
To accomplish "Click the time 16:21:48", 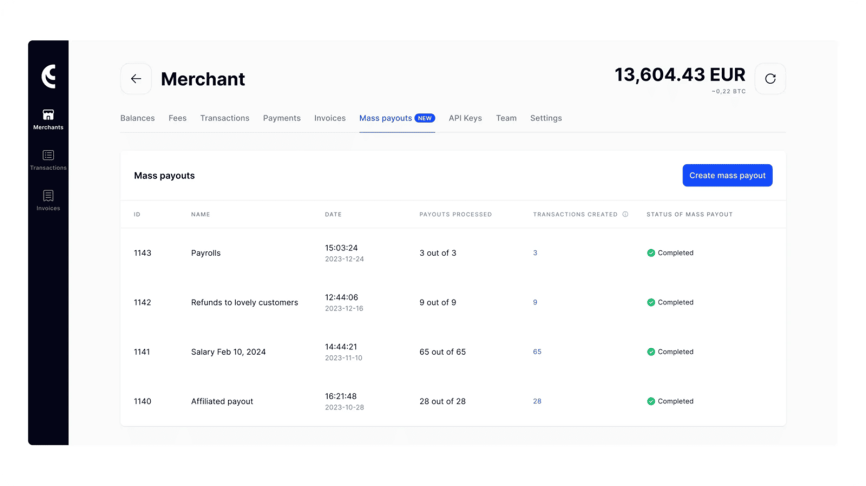I will pos(341,396).
